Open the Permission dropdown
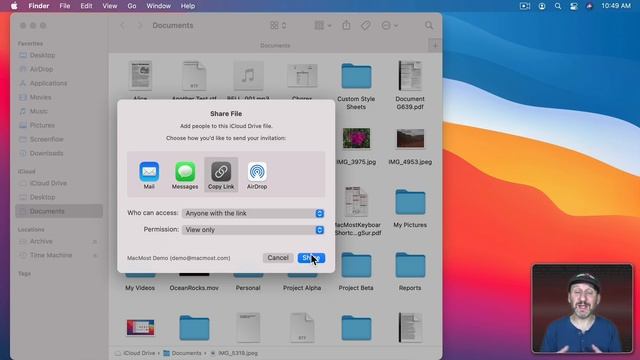The height and width of the screenshot is (360, 640). coord(253,229)
